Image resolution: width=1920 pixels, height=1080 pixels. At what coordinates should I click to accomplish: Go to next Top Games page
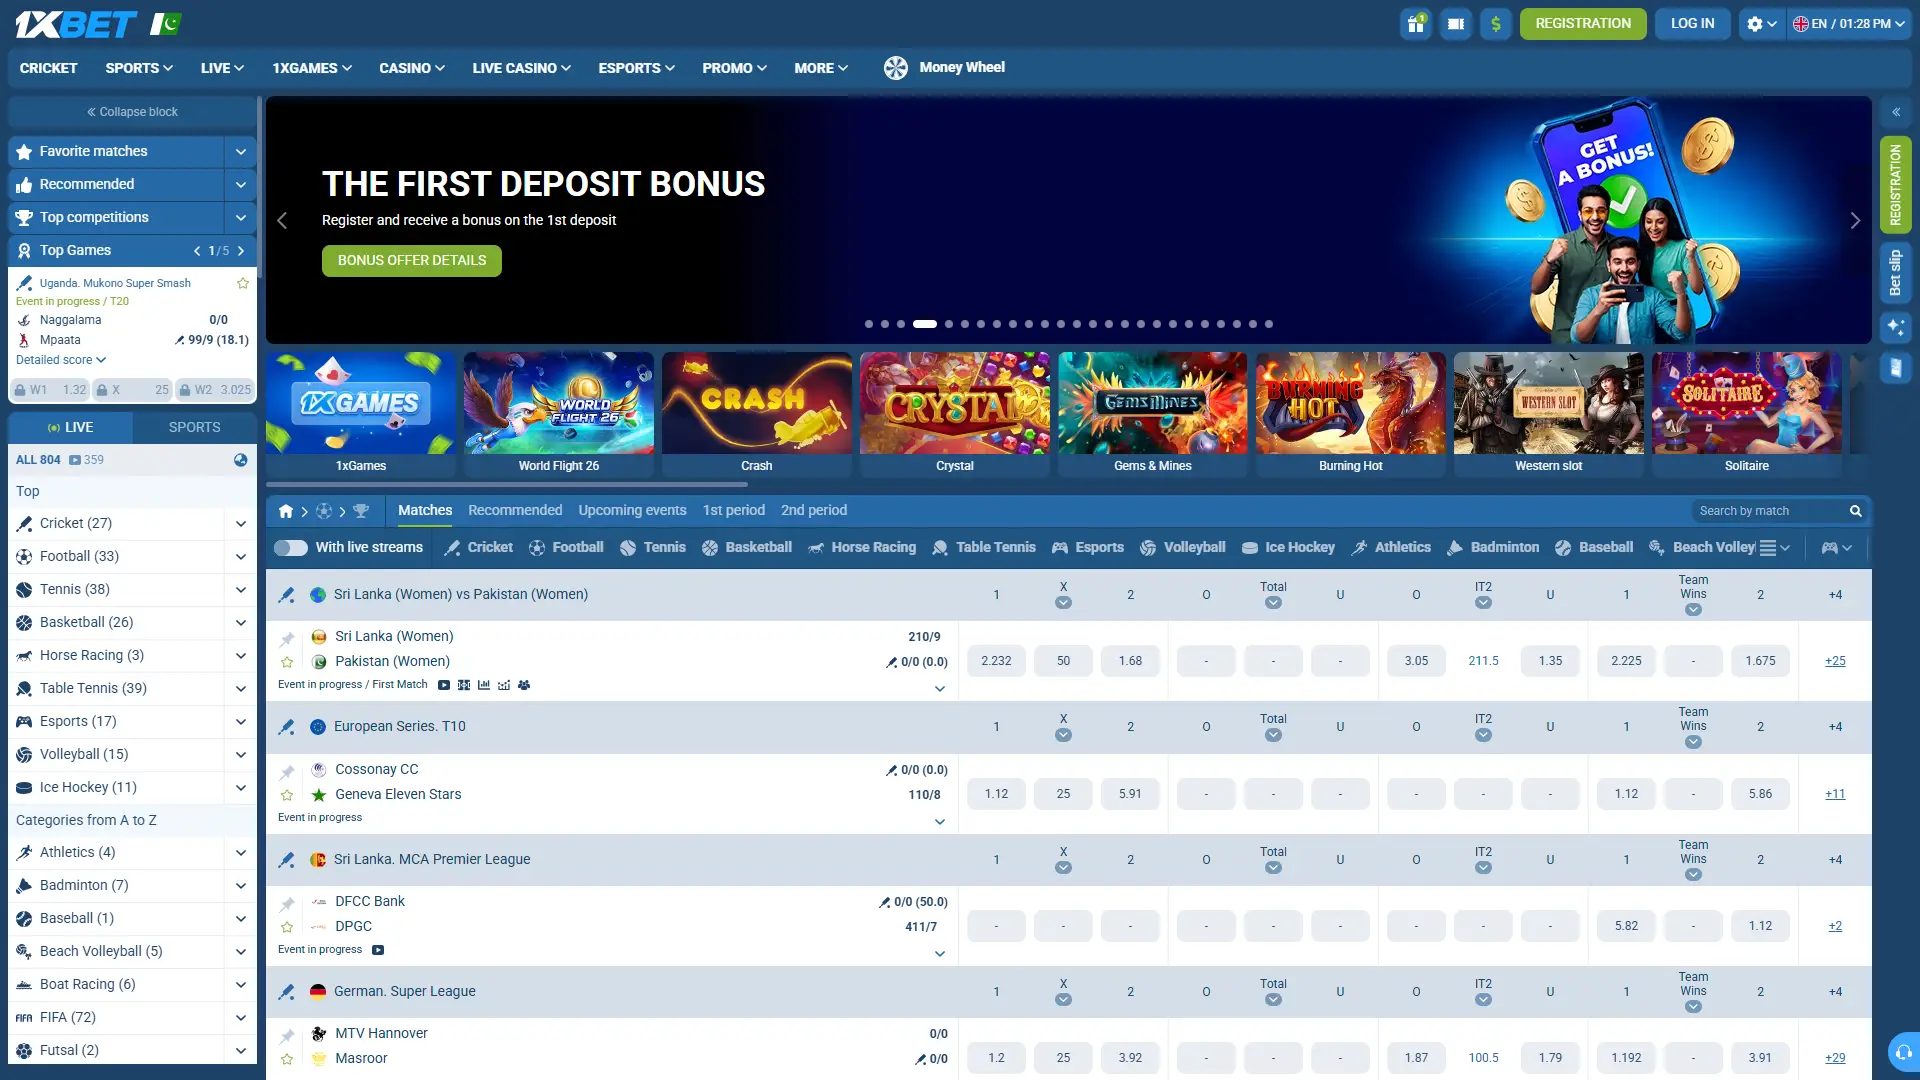(x=241, y=251)
